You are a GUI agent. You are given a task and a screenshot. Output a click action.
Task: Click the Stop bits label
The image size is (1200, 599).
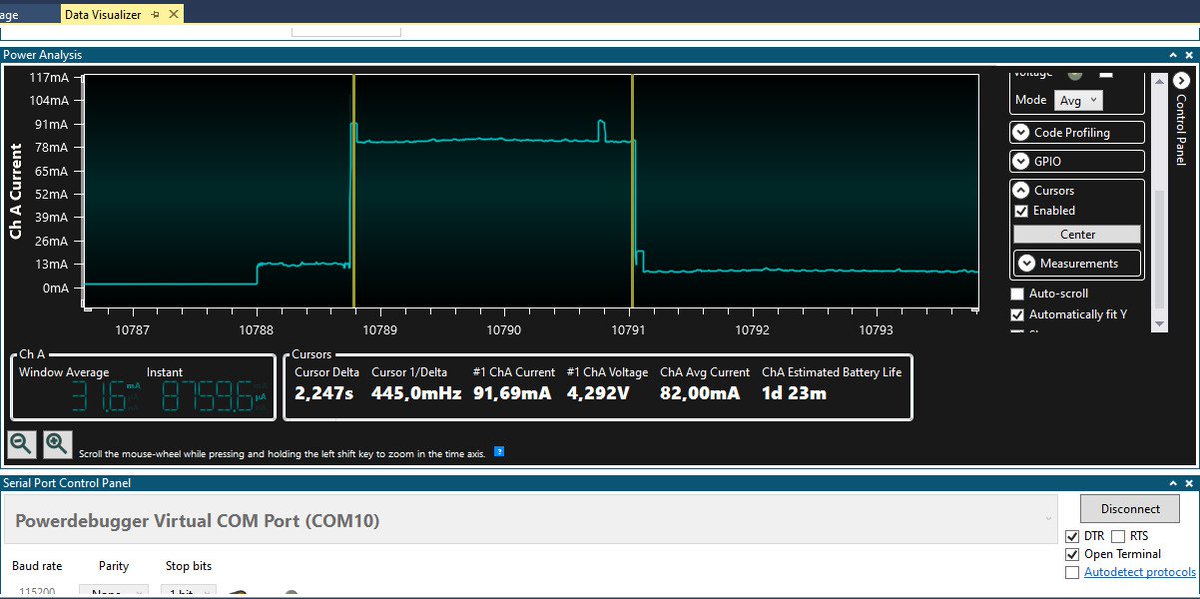click(x=188, y=566)
